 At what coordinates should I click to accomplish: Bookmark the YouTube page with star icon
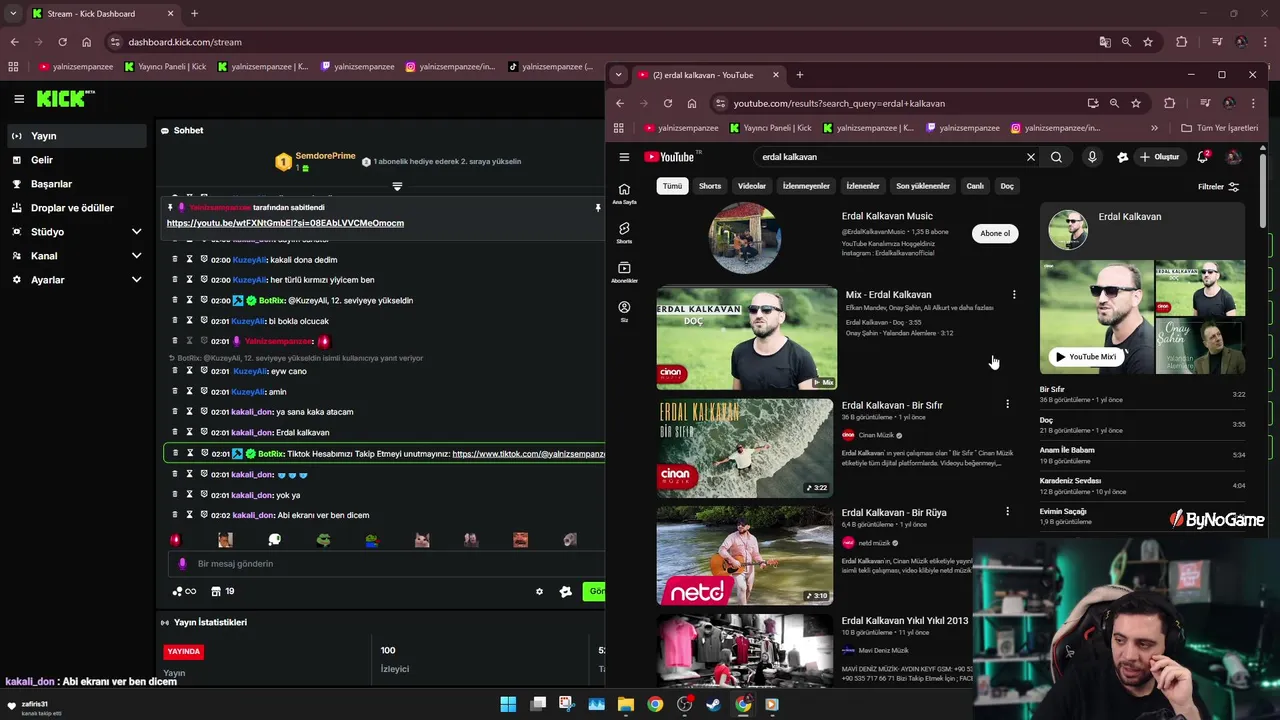(1136, 103)
